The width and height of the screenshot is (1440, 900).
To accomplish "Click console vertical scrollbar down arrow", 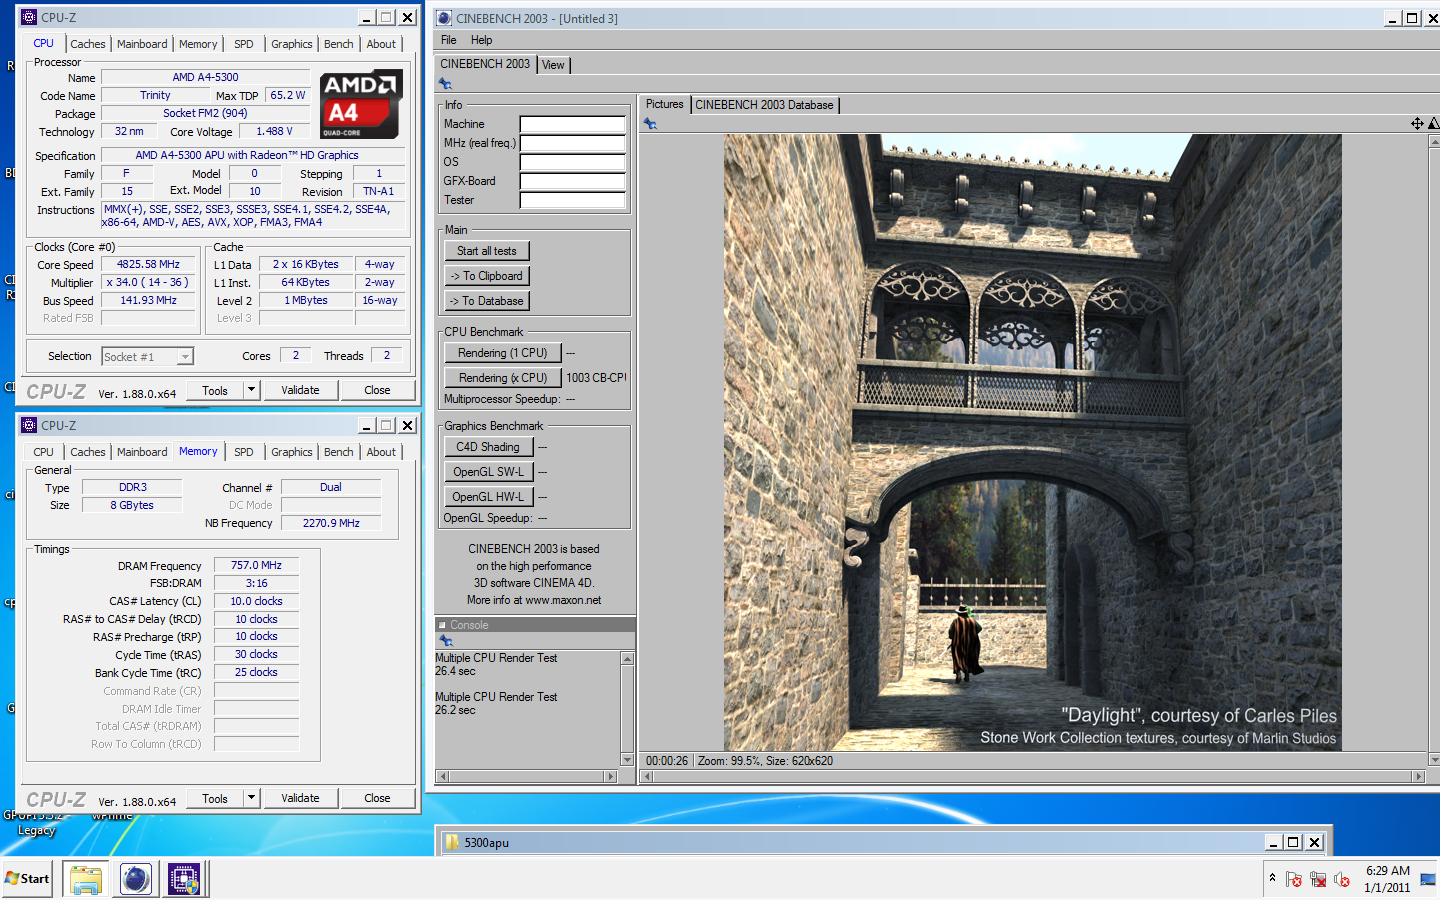I will [627, 760].
